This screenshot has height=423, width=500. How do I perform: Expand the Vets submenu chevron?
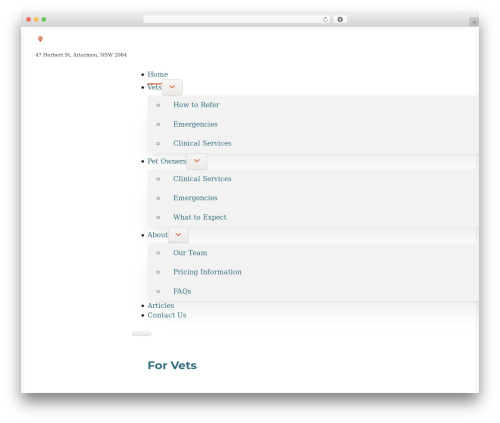[172, 87]
